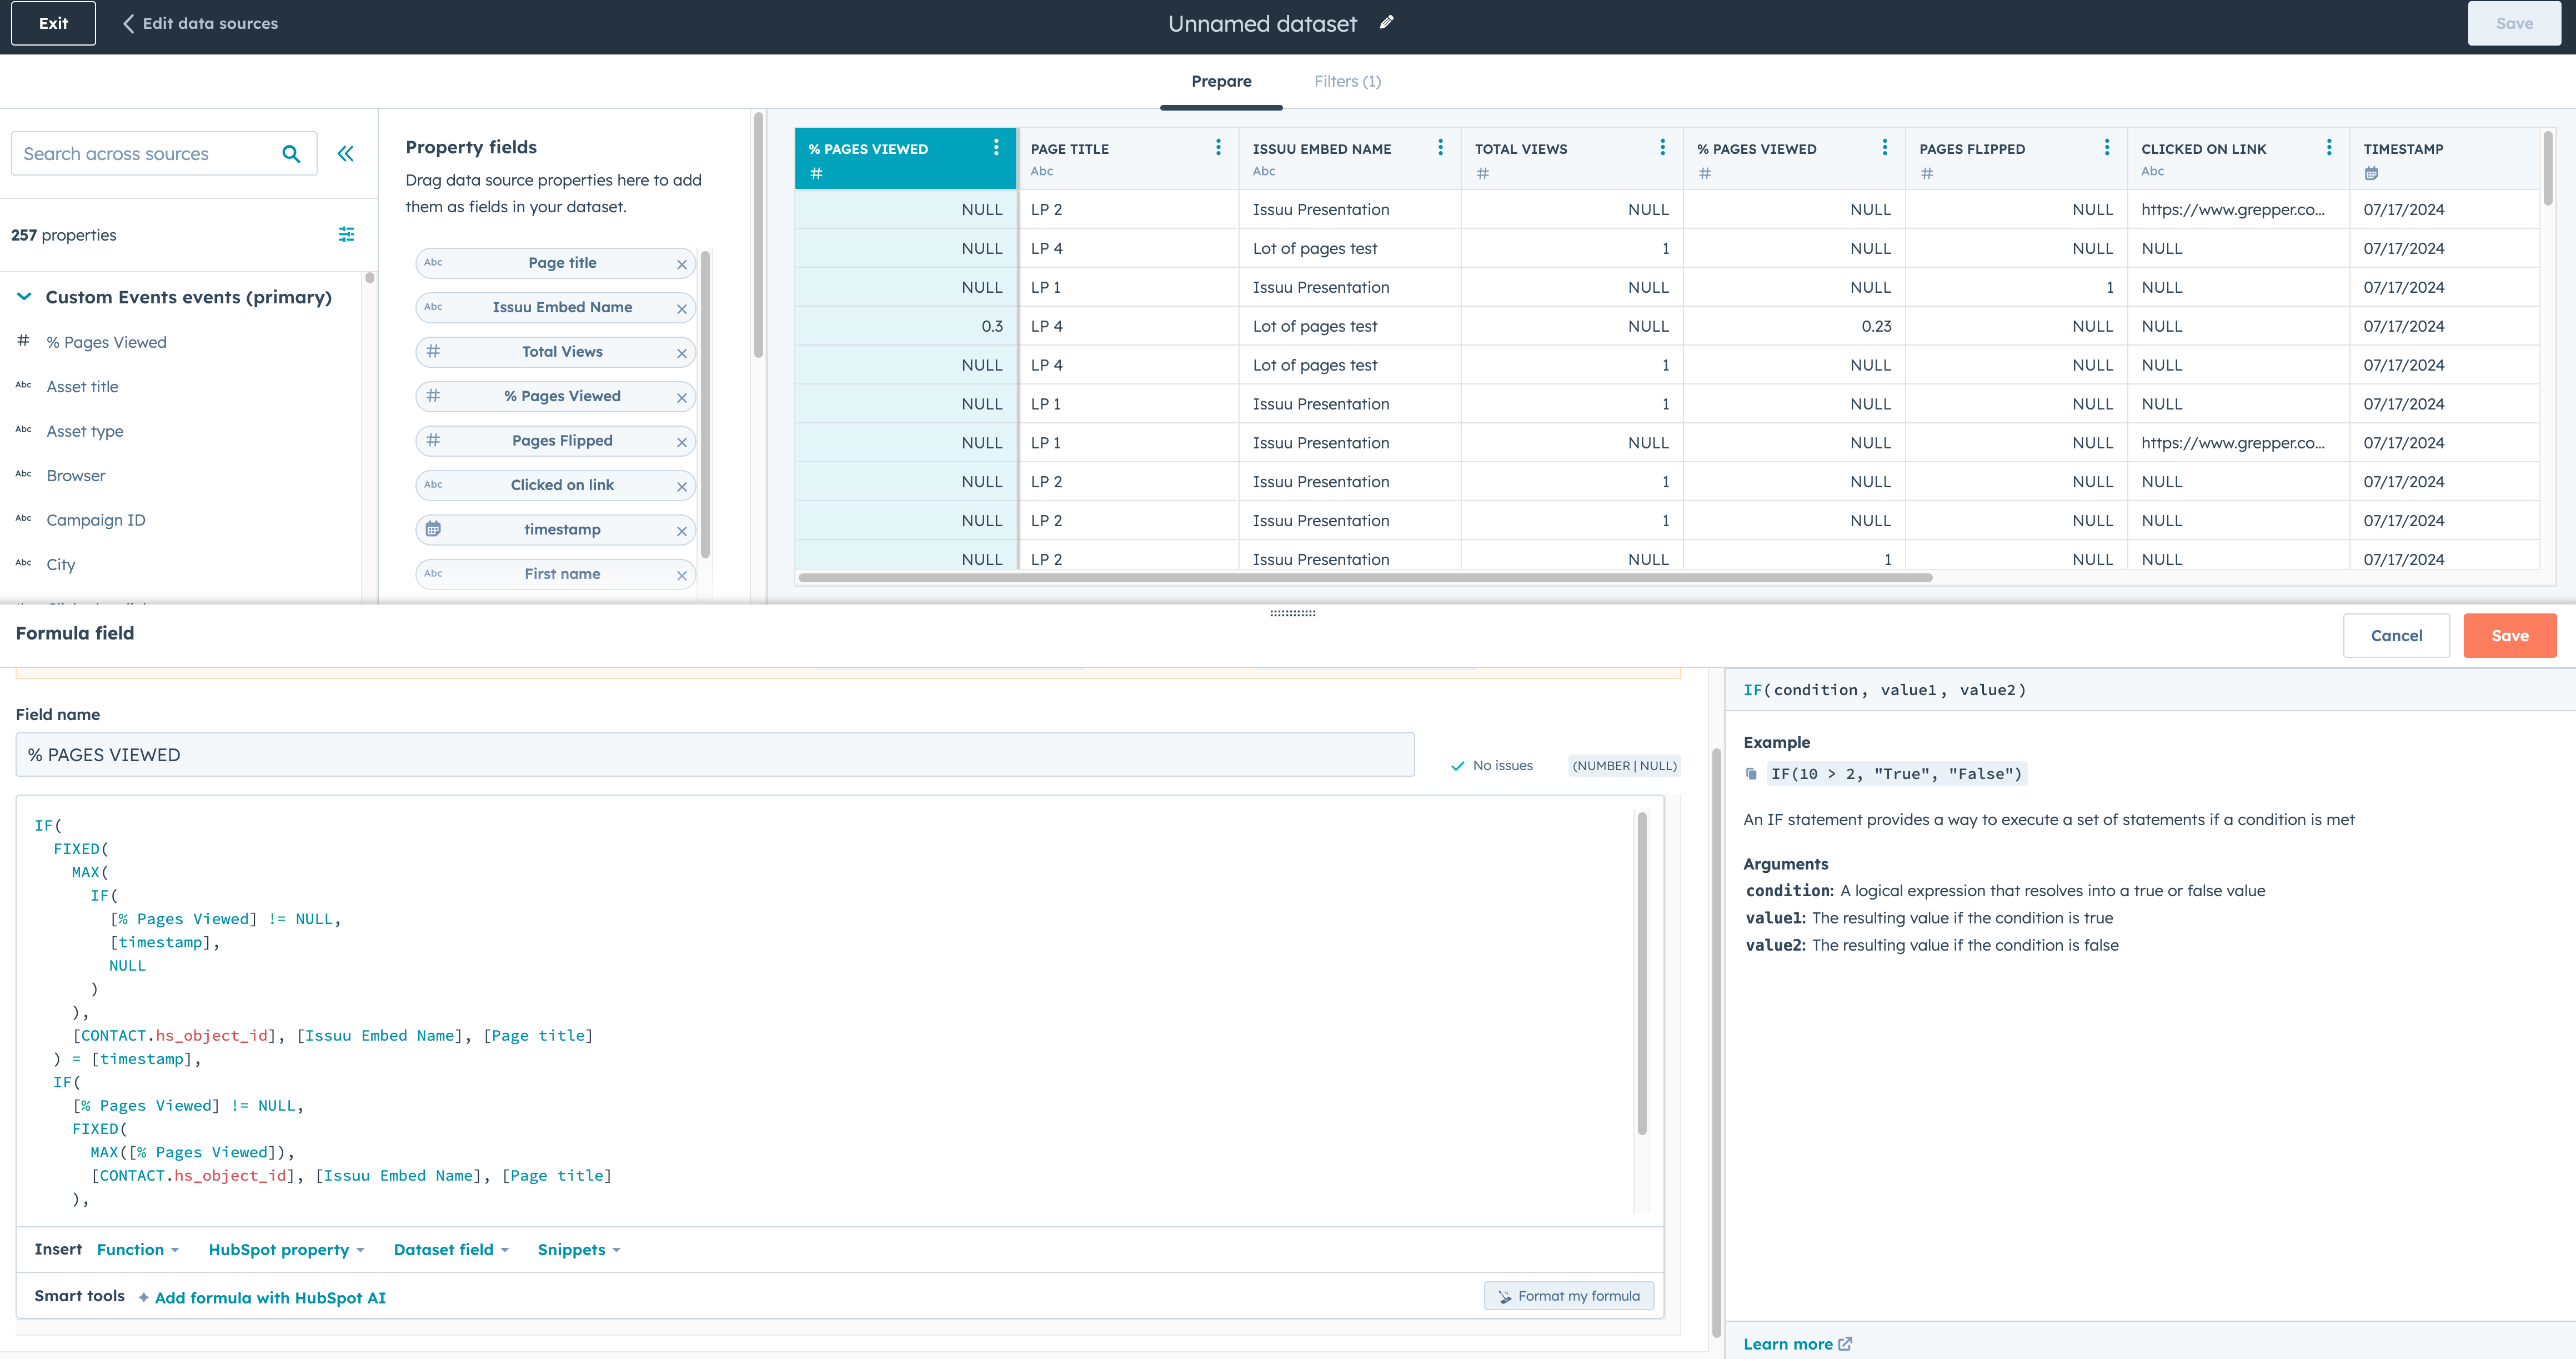Remove the timestamp field

(682, 531)
